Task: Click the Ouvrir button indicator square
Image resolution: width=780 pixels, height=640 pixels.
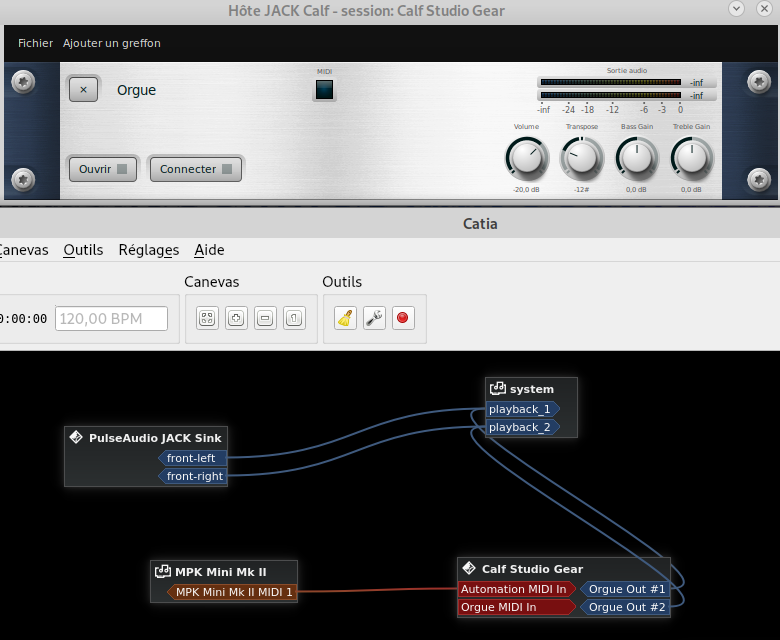Action: pyautogui.click(x=122, y=169)
